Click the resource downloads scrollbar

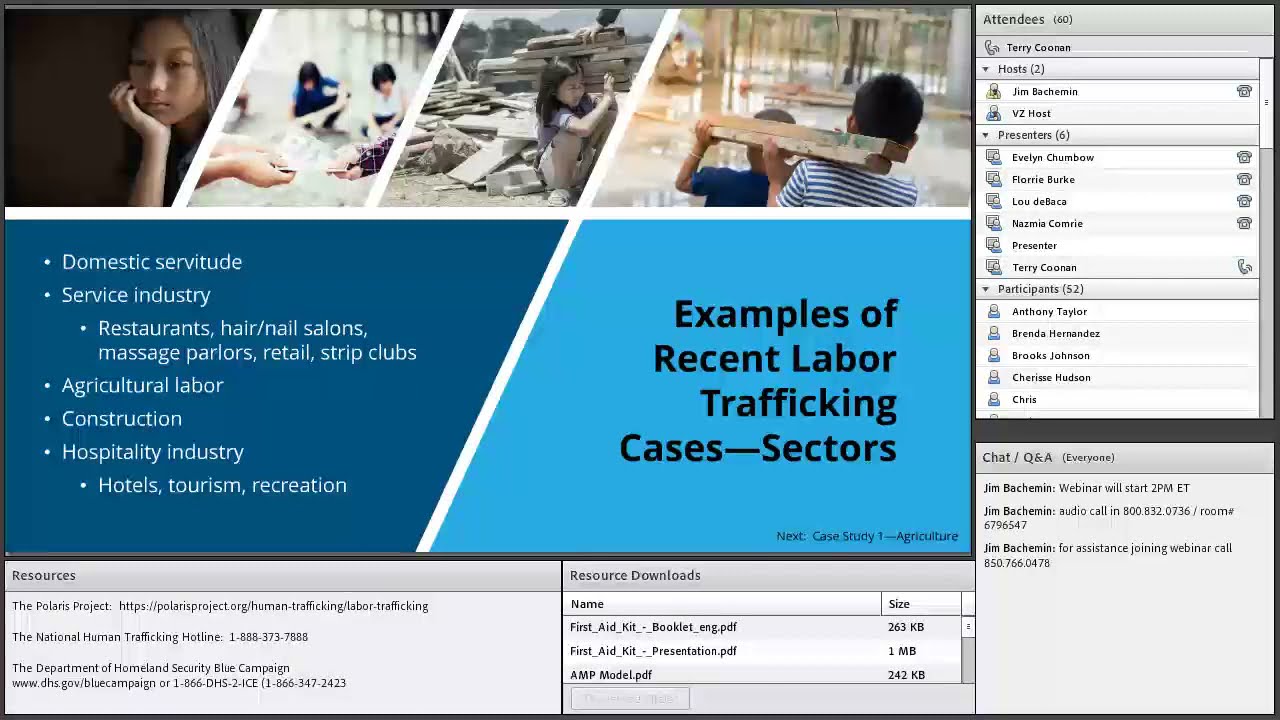(968, 650)
